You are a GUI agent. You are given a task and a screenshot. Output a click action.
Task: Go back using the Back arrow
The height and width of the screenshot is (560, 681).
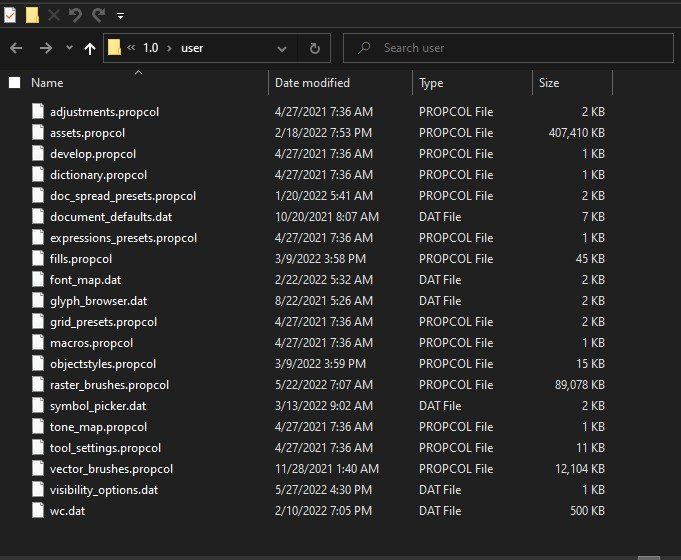(x=16, y=48)
